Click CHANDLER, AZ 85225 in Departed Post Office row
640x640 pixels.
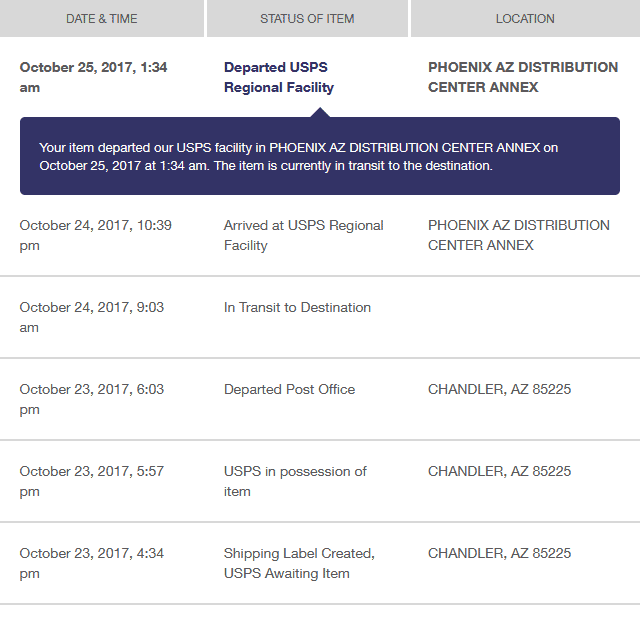(499, 389)
